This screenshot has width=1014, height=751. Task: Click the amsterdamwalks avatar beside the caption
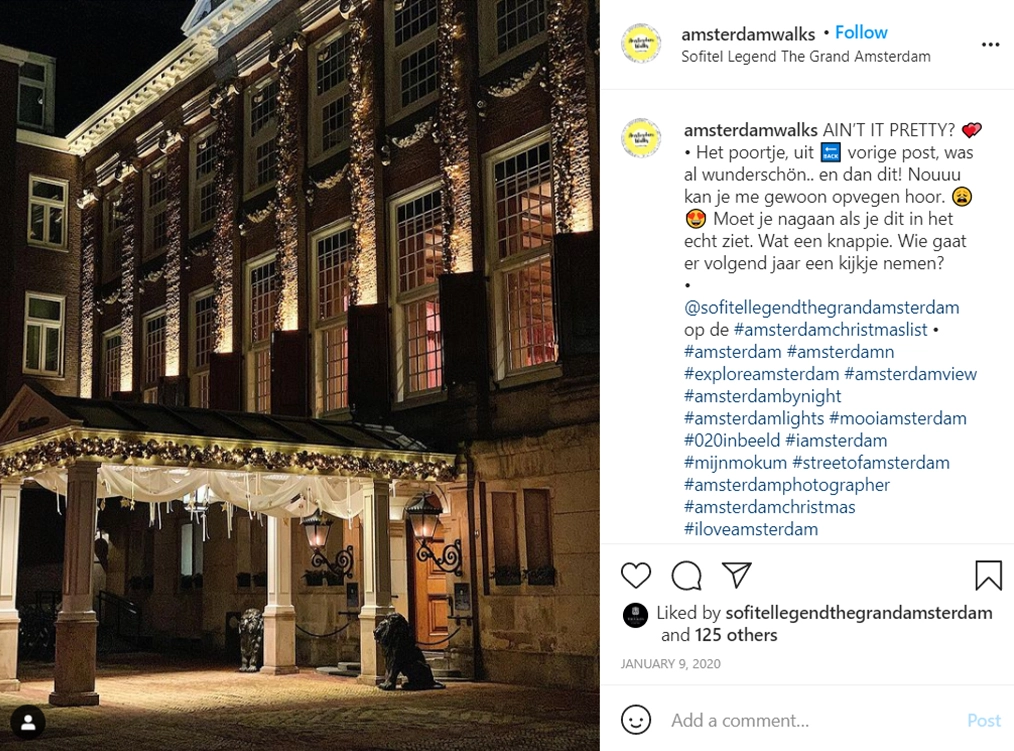(641, 138)
